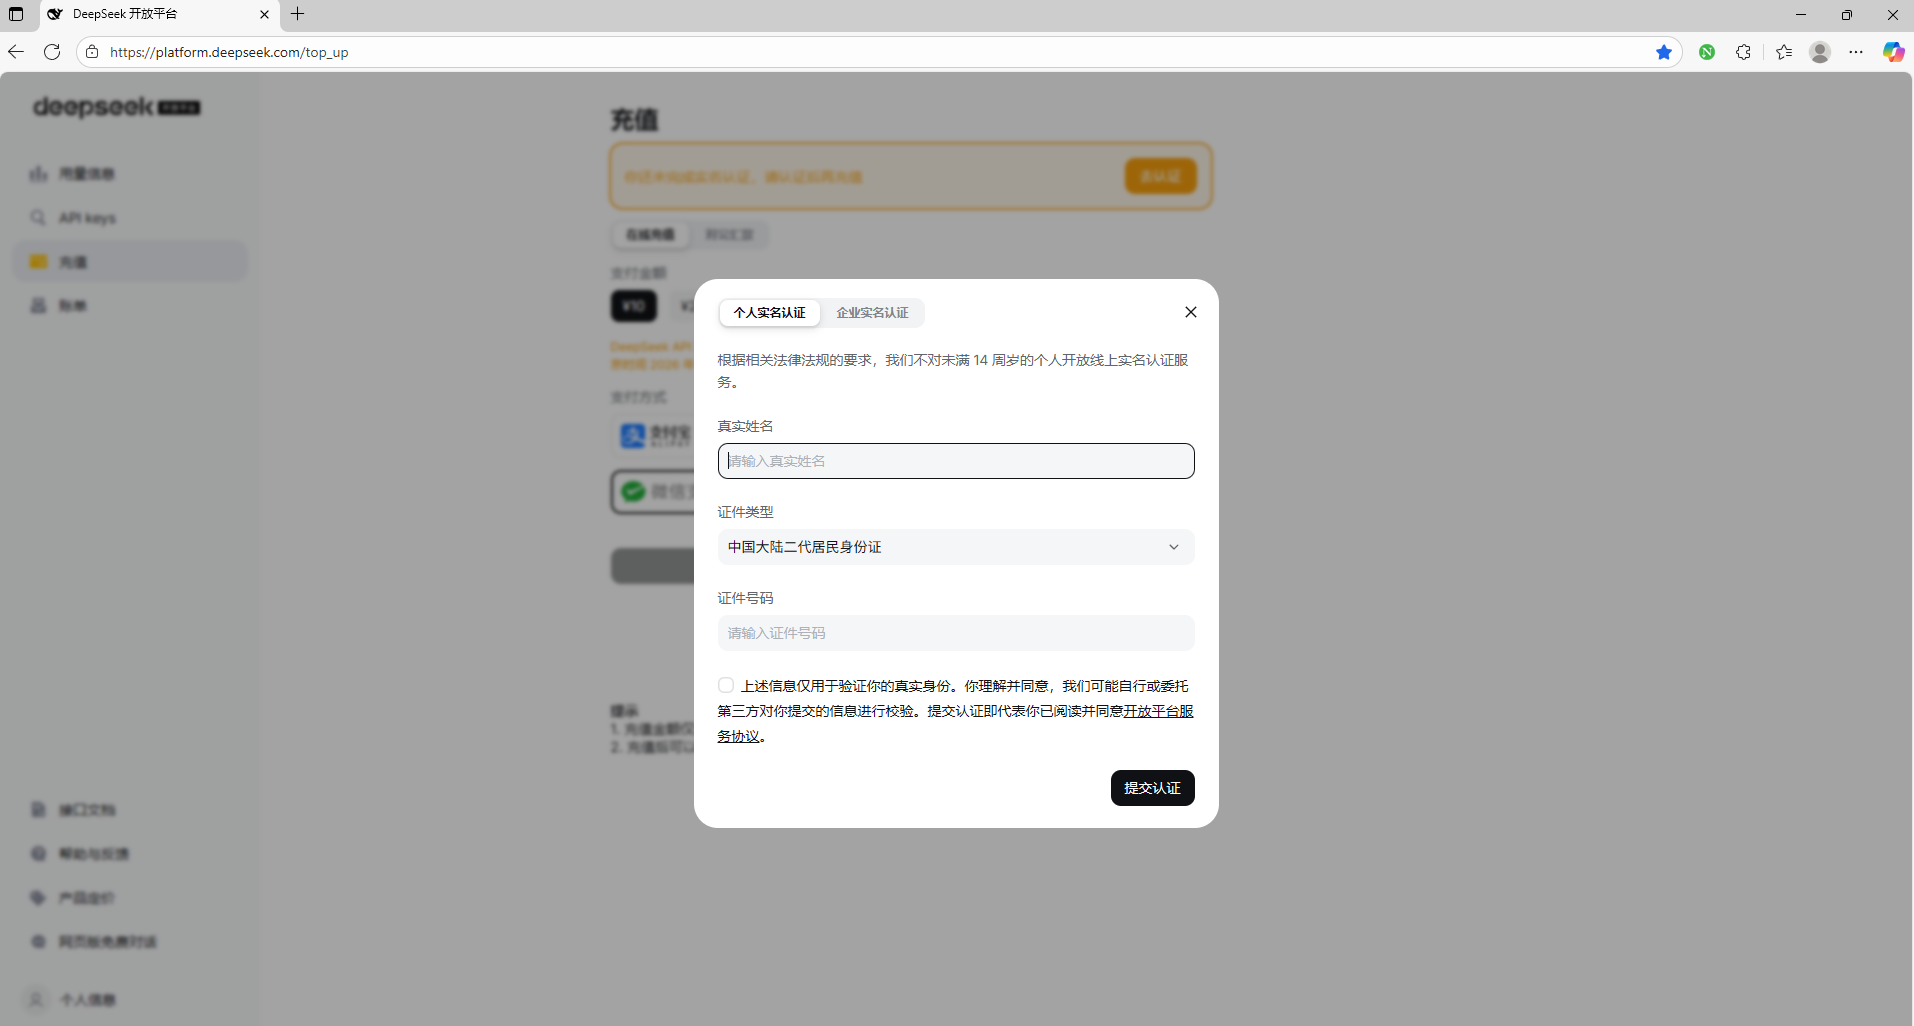View site information lock icon
Image resolution: width=1914 pixels, height=1026 pixels.
coord(92,52)
